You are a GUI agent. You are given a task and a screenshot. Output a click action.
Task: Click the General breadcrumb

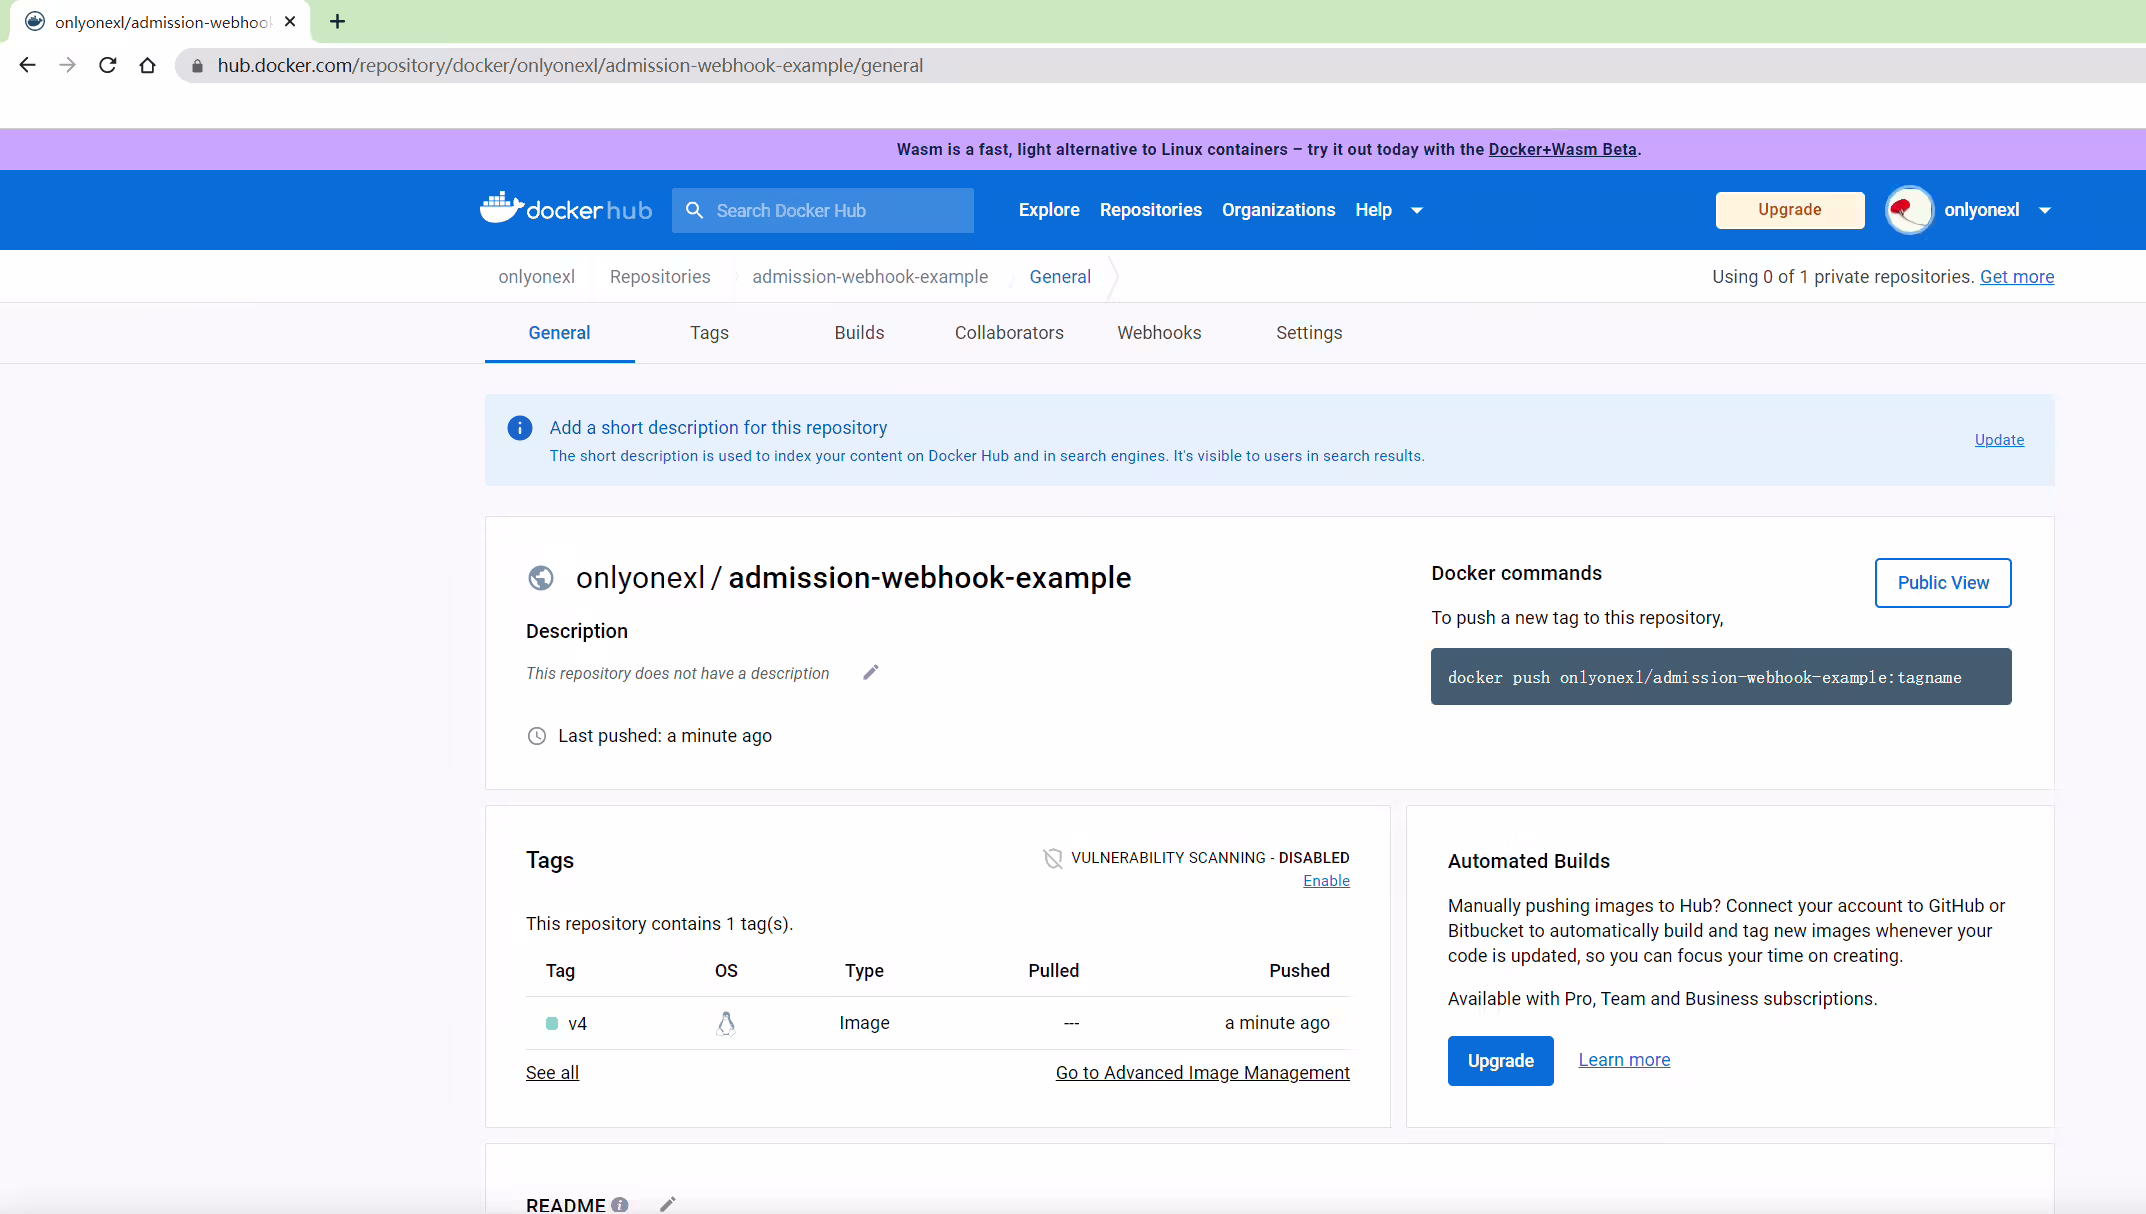[x=1060, y=277]
